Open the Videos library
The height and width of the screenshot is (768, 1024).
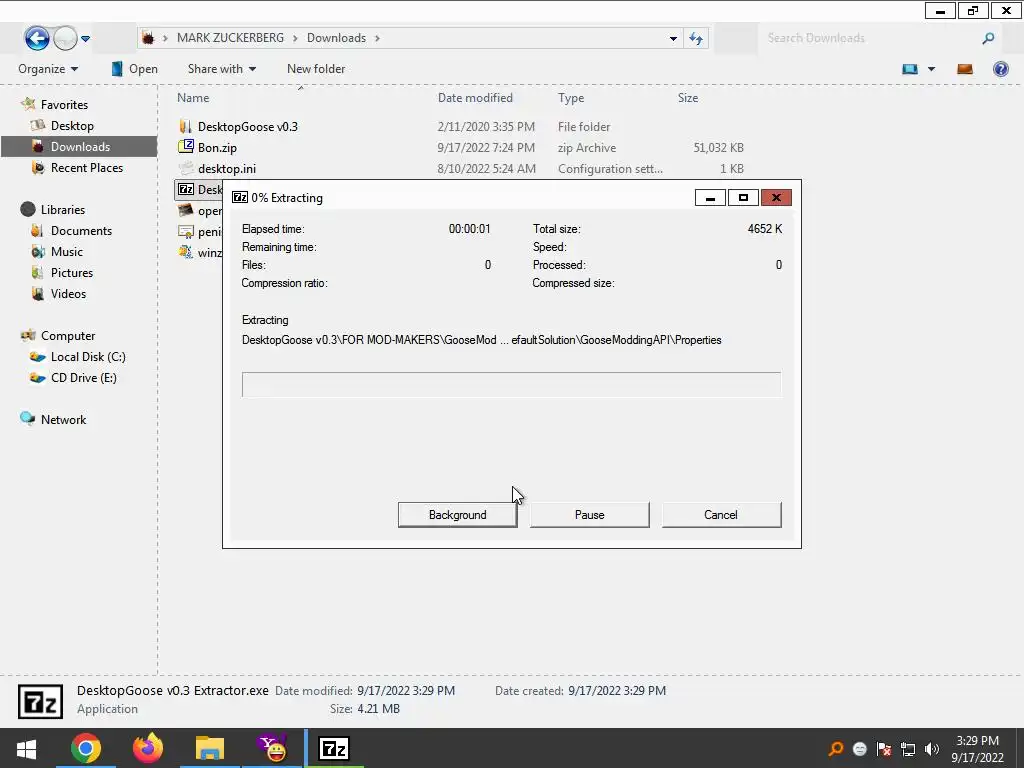(68, 293)
